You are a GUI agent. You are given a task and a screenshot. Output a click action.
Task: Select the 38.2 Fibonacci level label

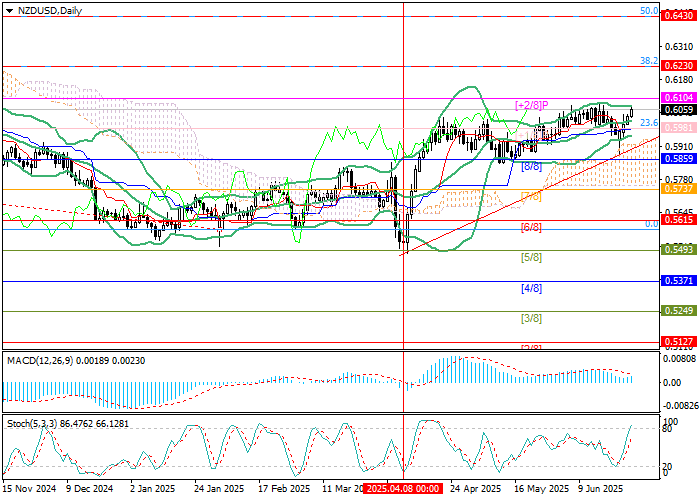647,60
